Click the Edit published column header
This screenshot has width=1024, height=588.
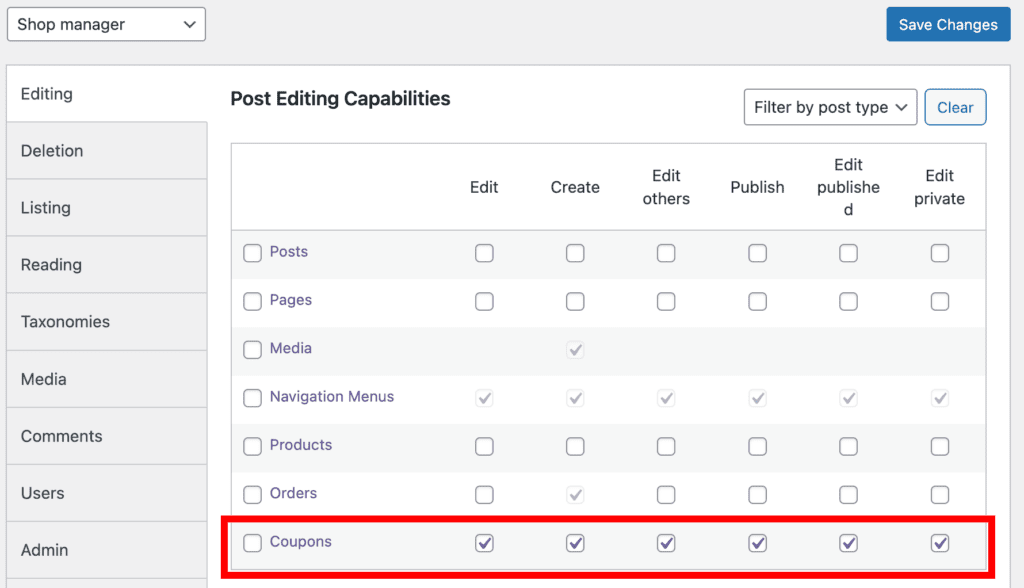848,187
